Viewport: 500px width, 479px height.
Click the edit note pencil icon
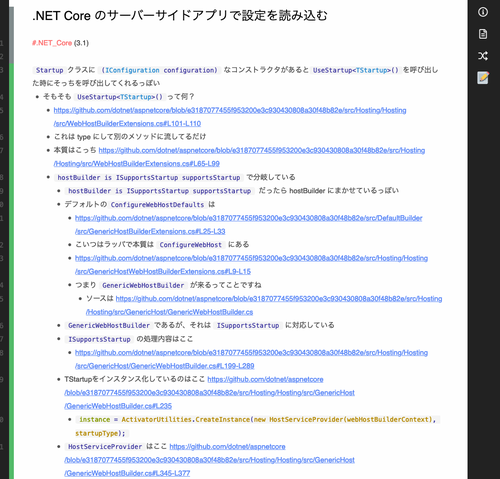coord(483,78)
